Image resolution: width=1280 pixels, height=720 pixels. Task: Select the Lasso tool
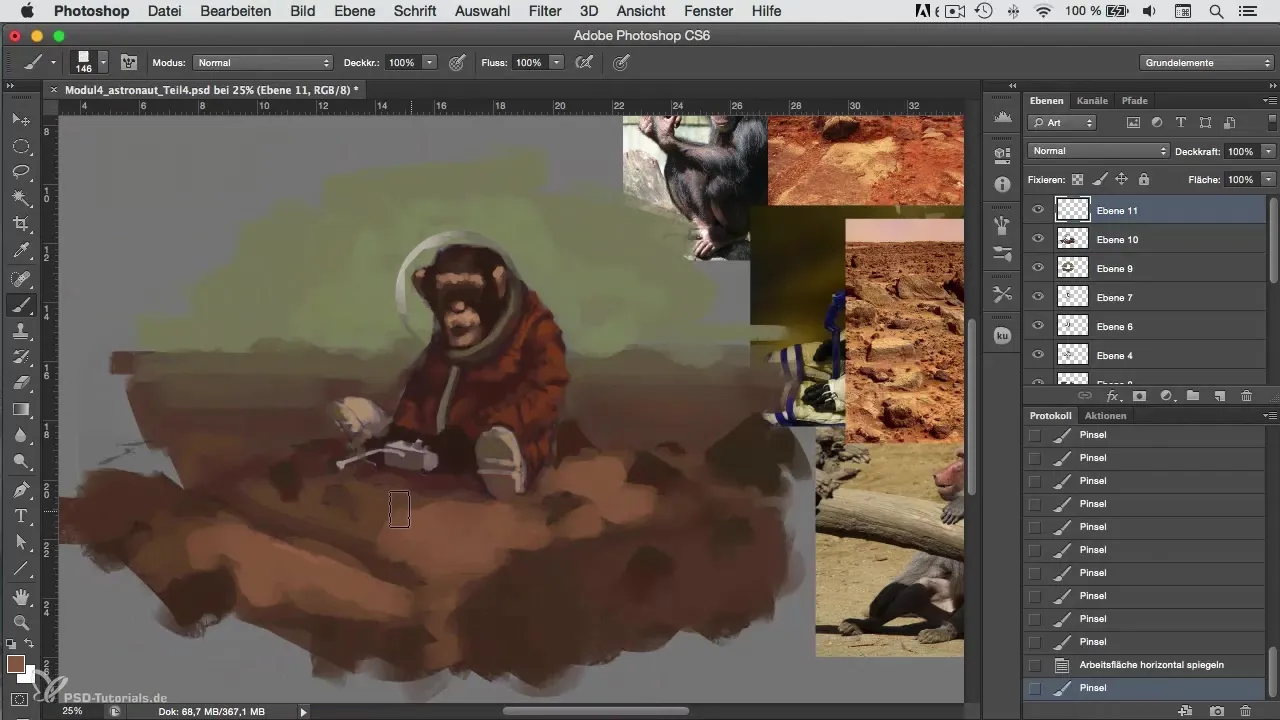(x=21, y=172)
